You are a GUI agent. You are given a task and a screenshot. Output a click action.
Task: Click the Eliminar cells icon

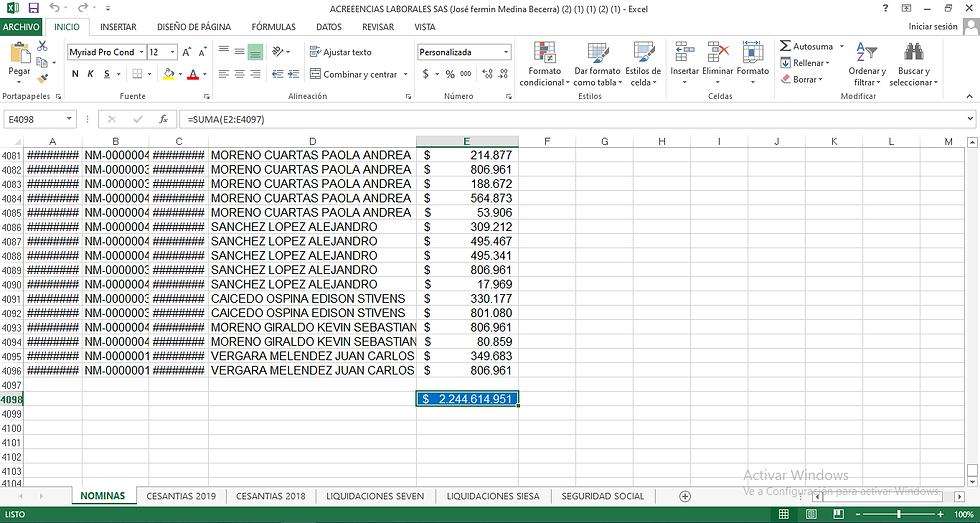[718, 52]
